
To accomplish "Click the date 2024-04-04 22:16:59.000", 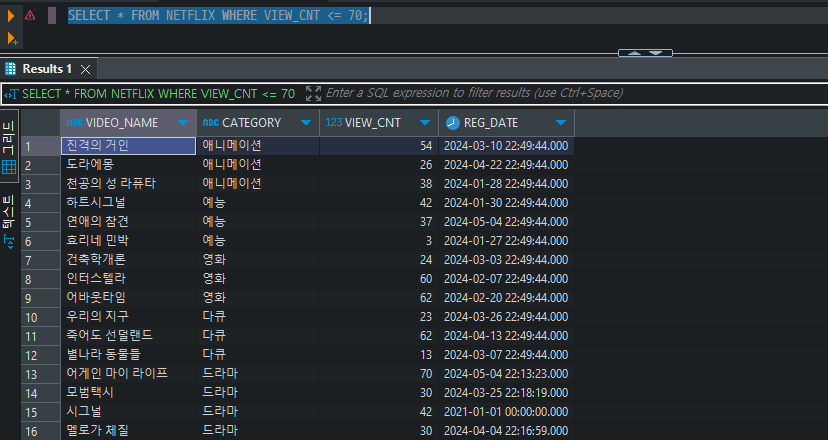I will (507, 431).
